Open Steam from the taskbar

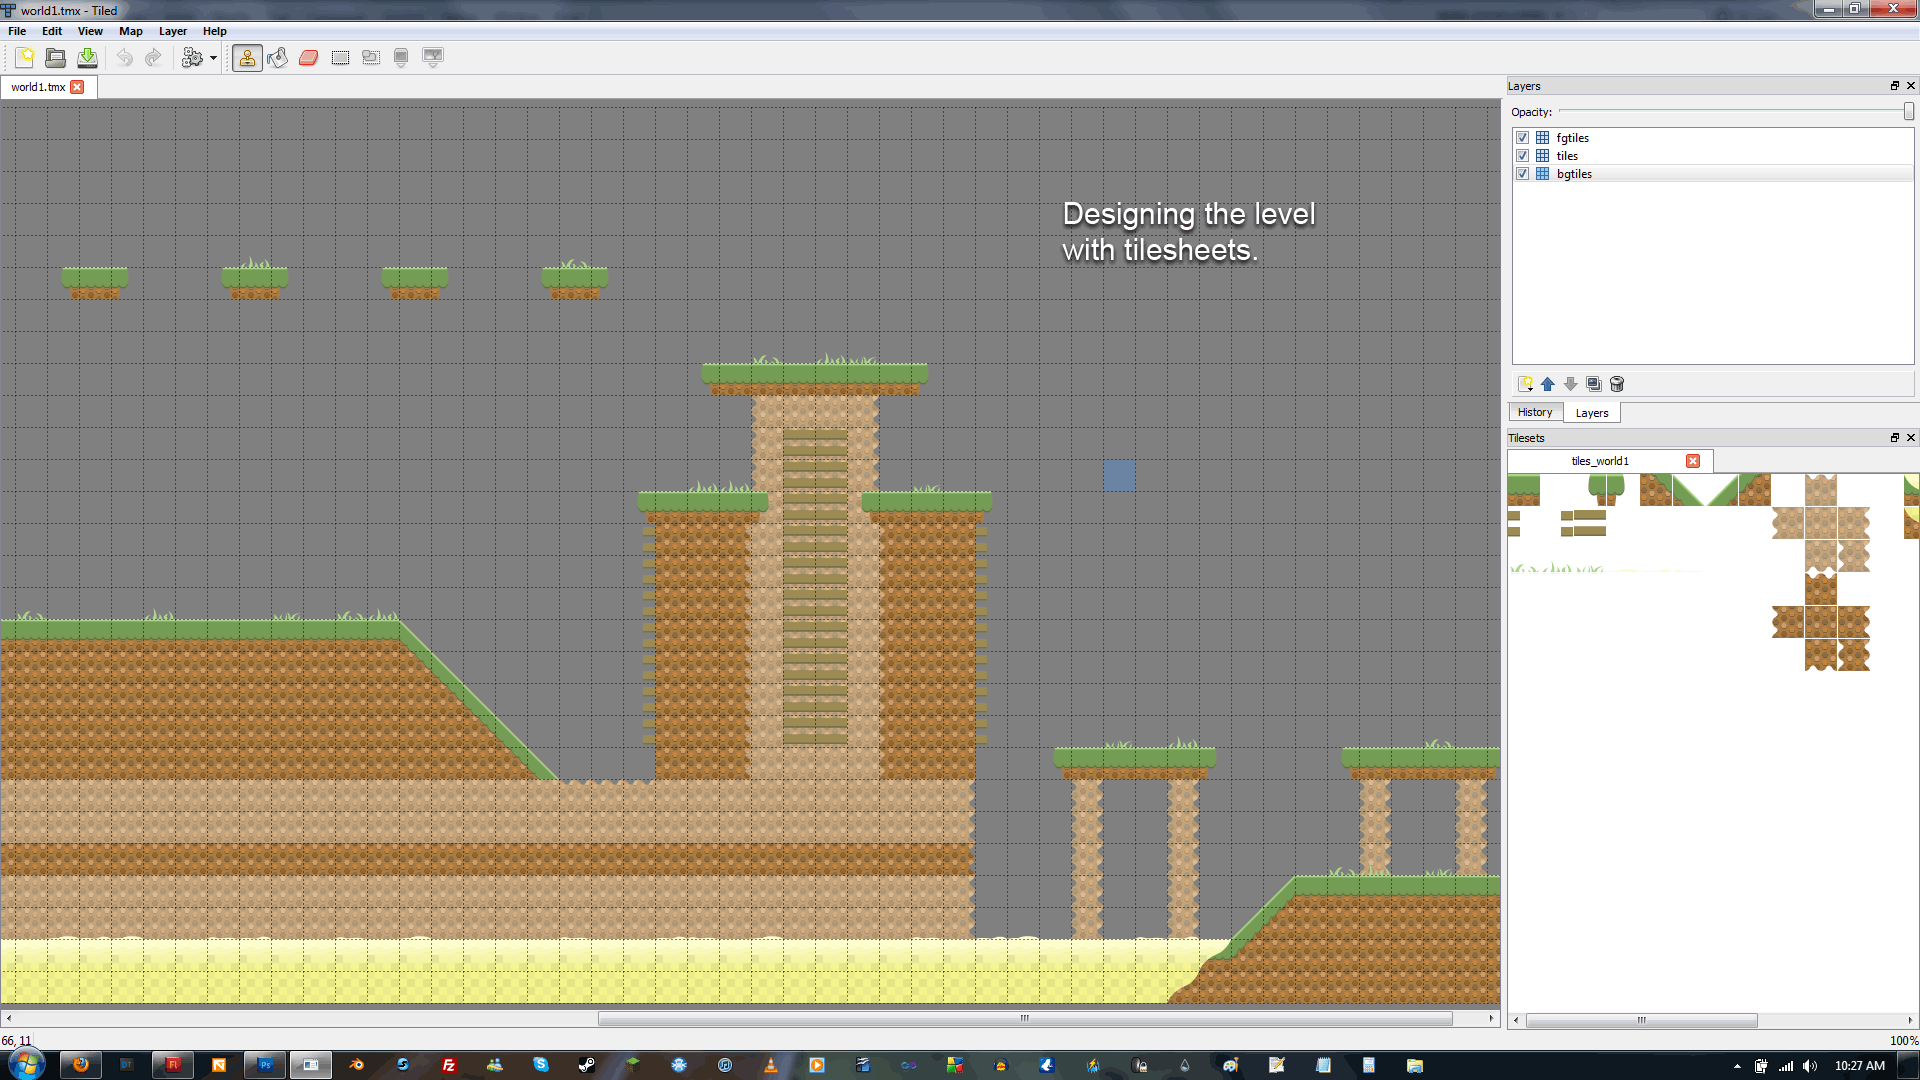point(587,1065)
